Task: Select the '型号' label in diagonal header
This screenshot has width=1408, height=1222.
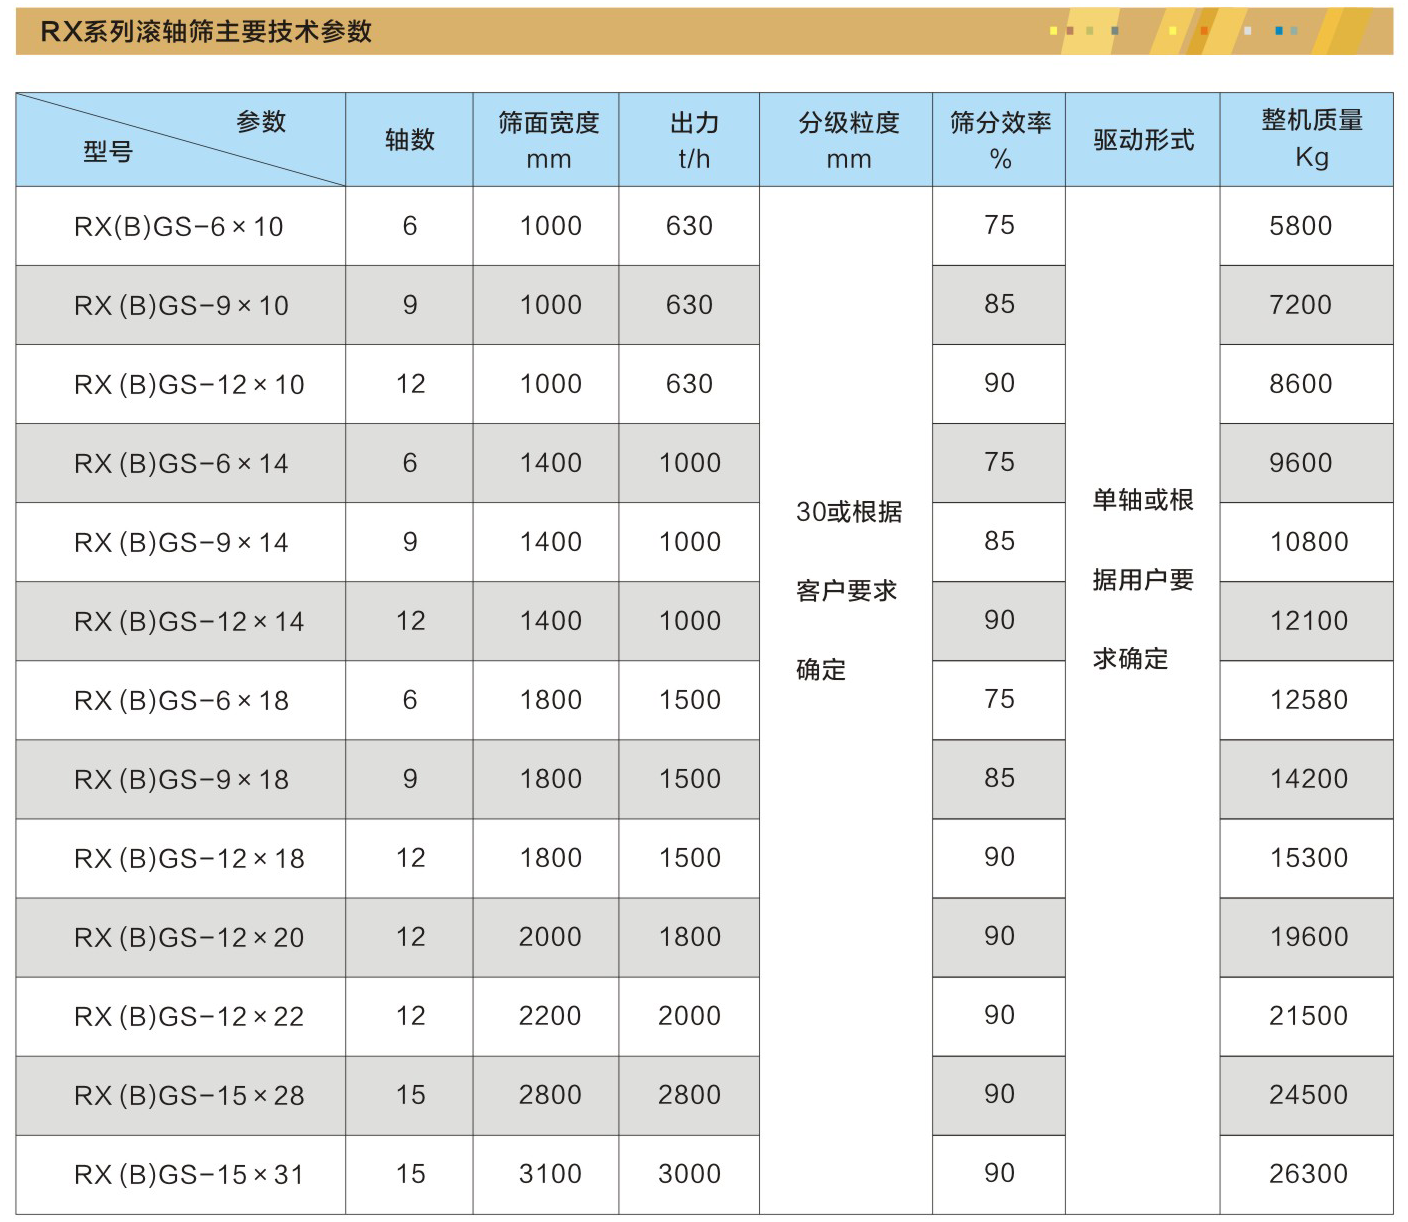Action: pos(108,152)
